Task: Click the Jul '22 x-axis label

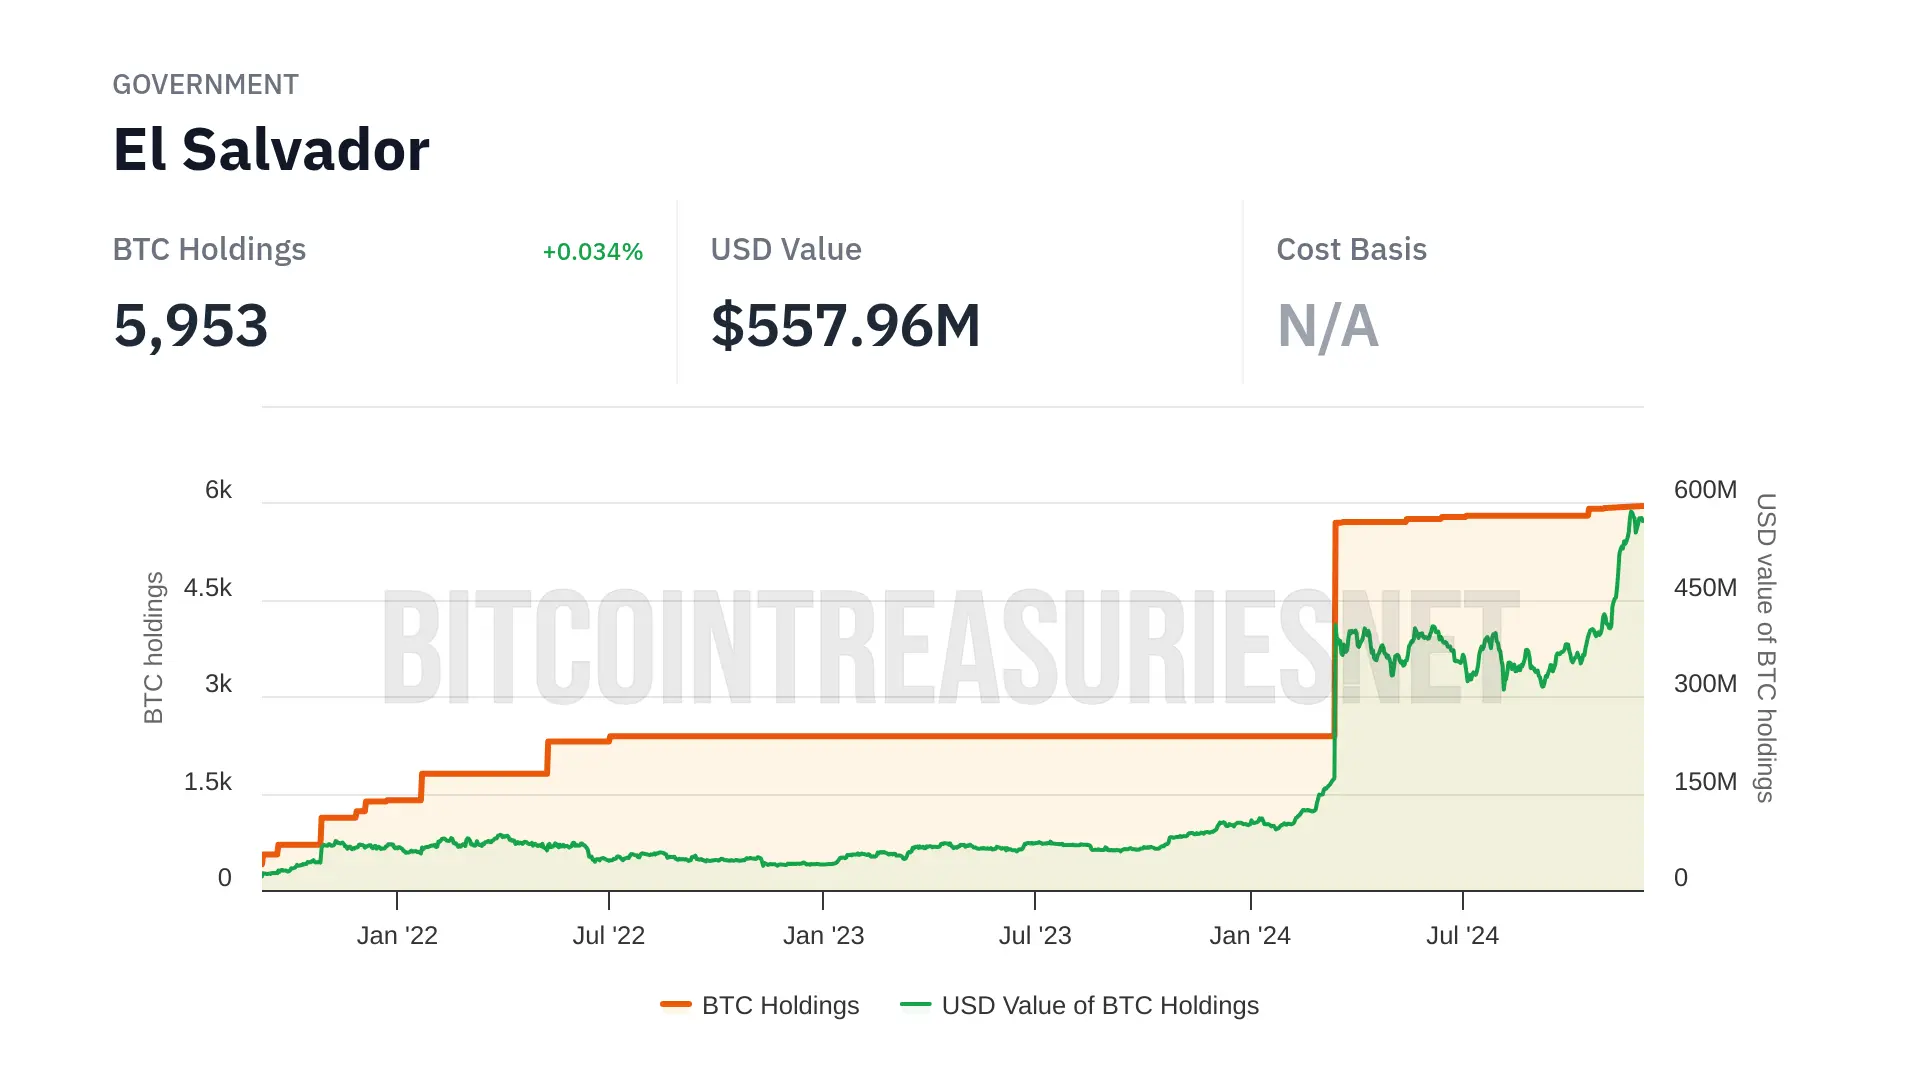Action: point(608,935)
